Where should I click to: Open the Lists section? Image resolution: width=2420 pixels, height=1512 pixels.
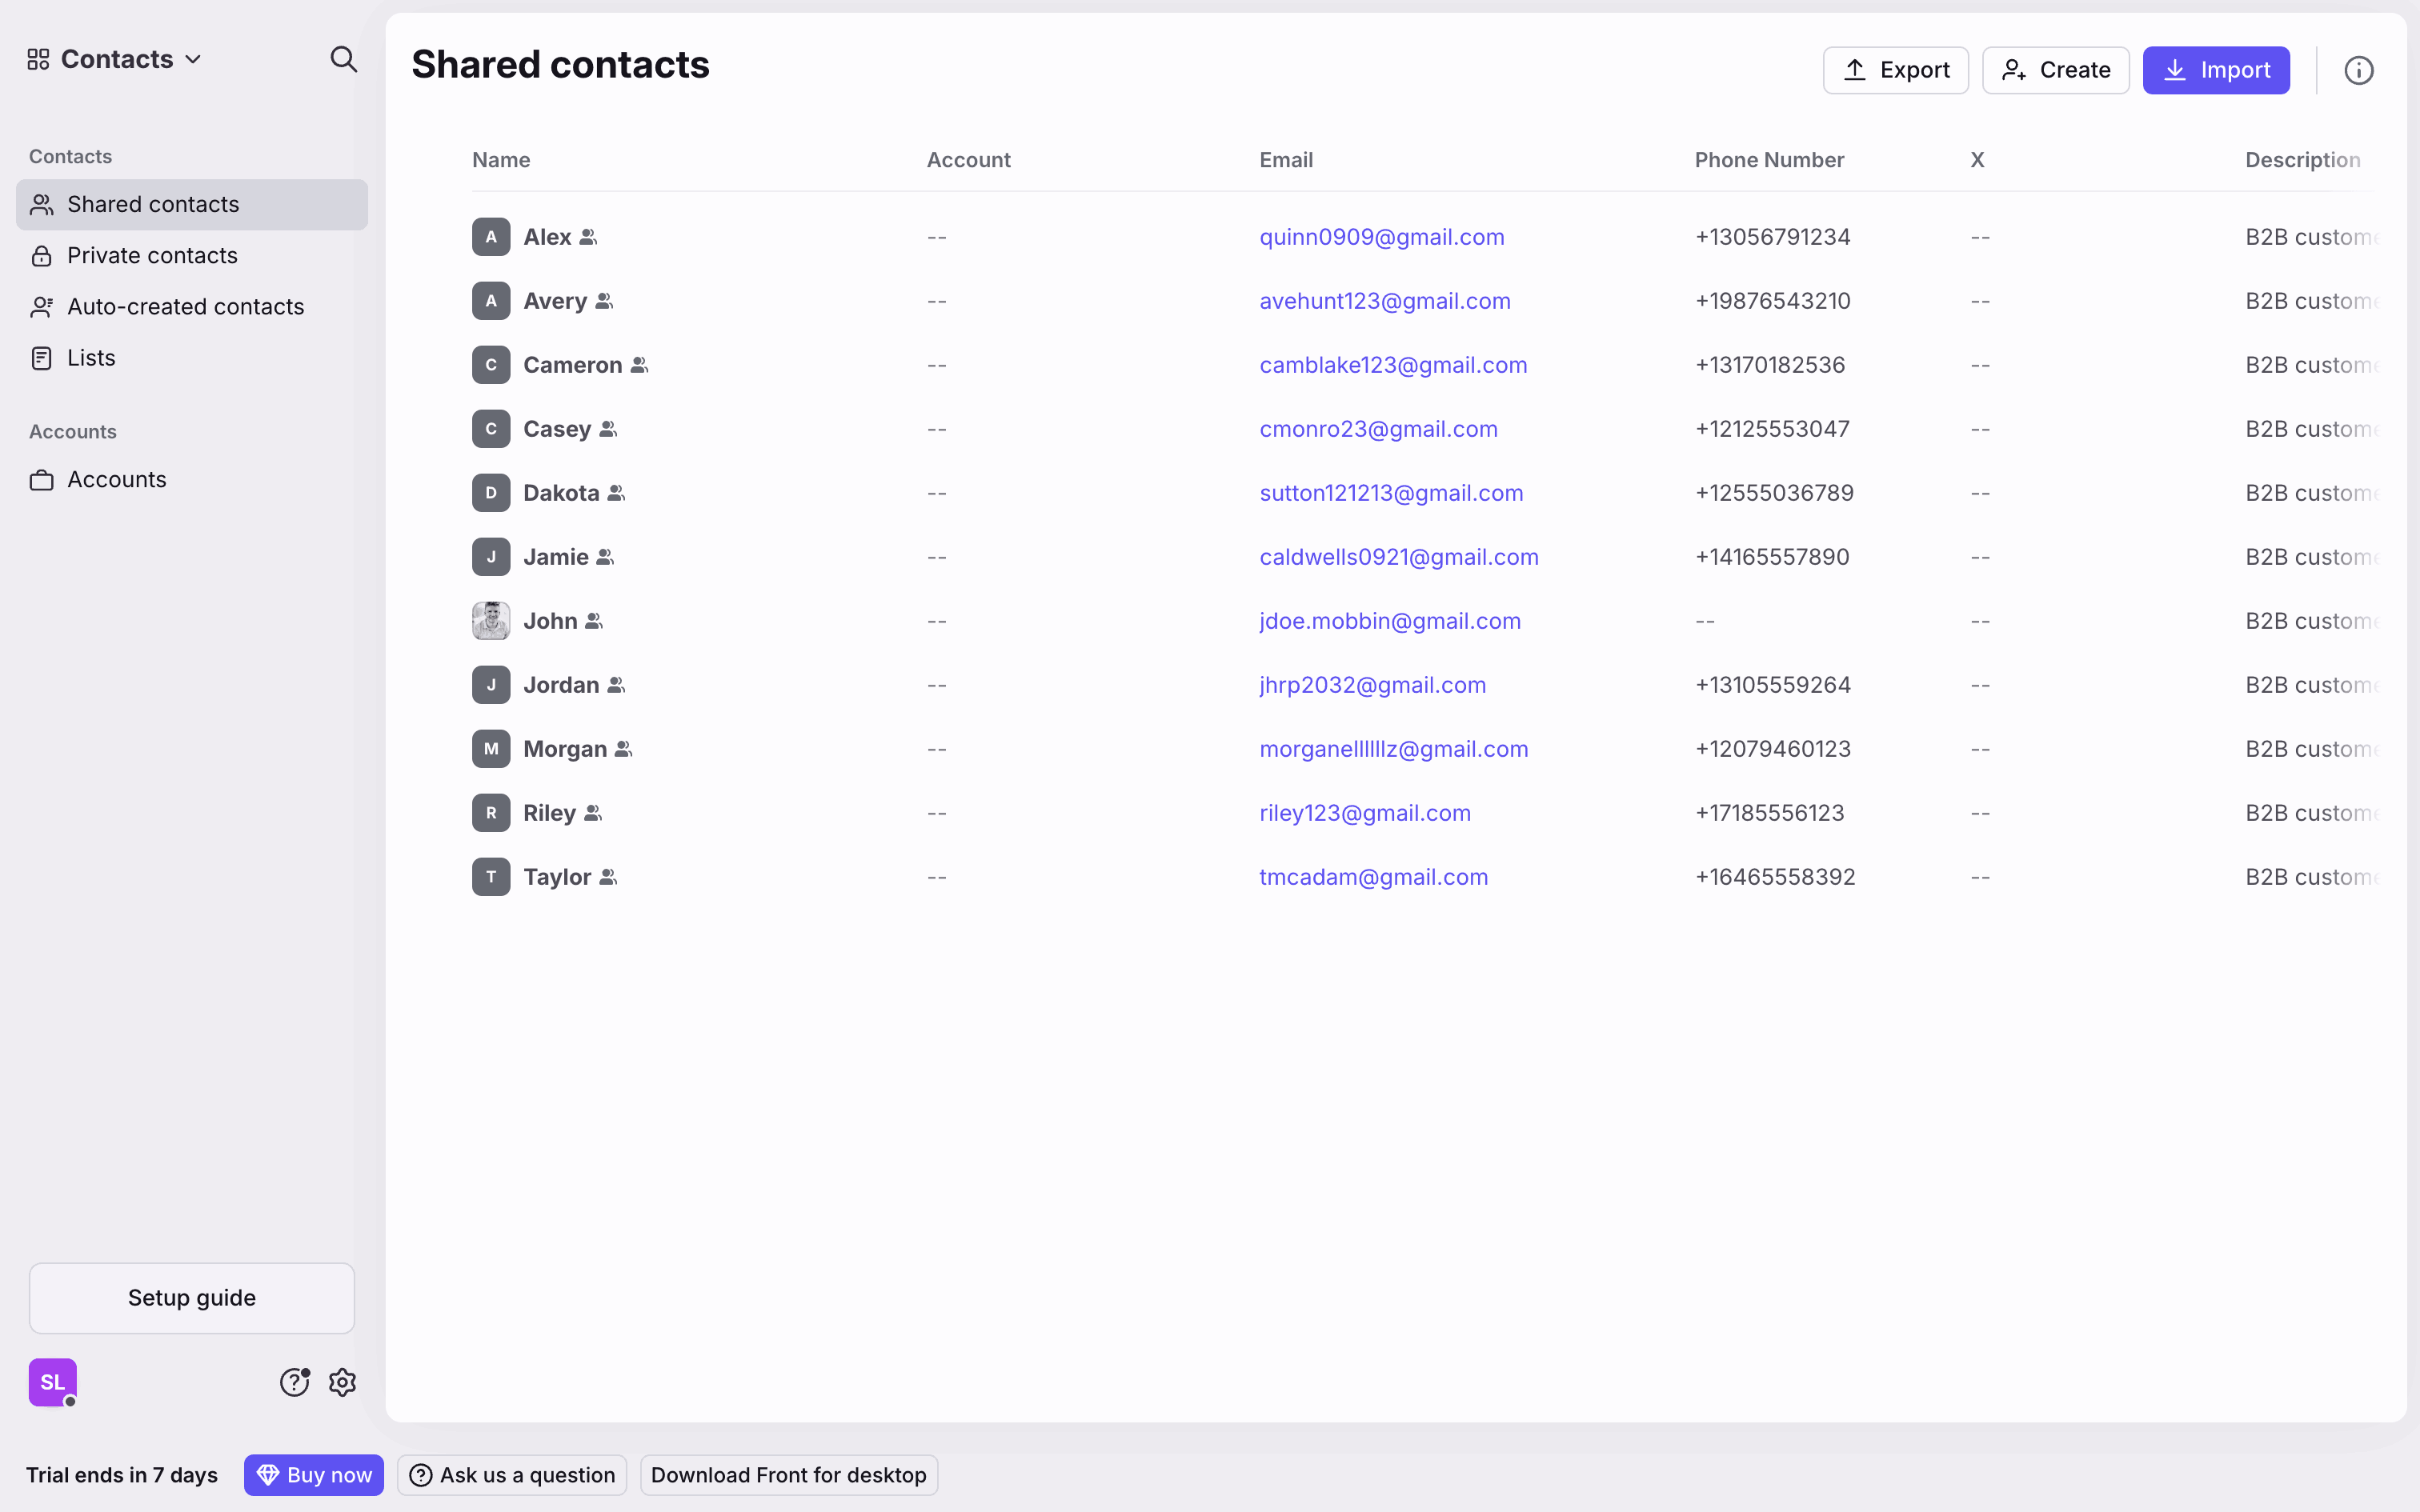(x=91, y=358)
